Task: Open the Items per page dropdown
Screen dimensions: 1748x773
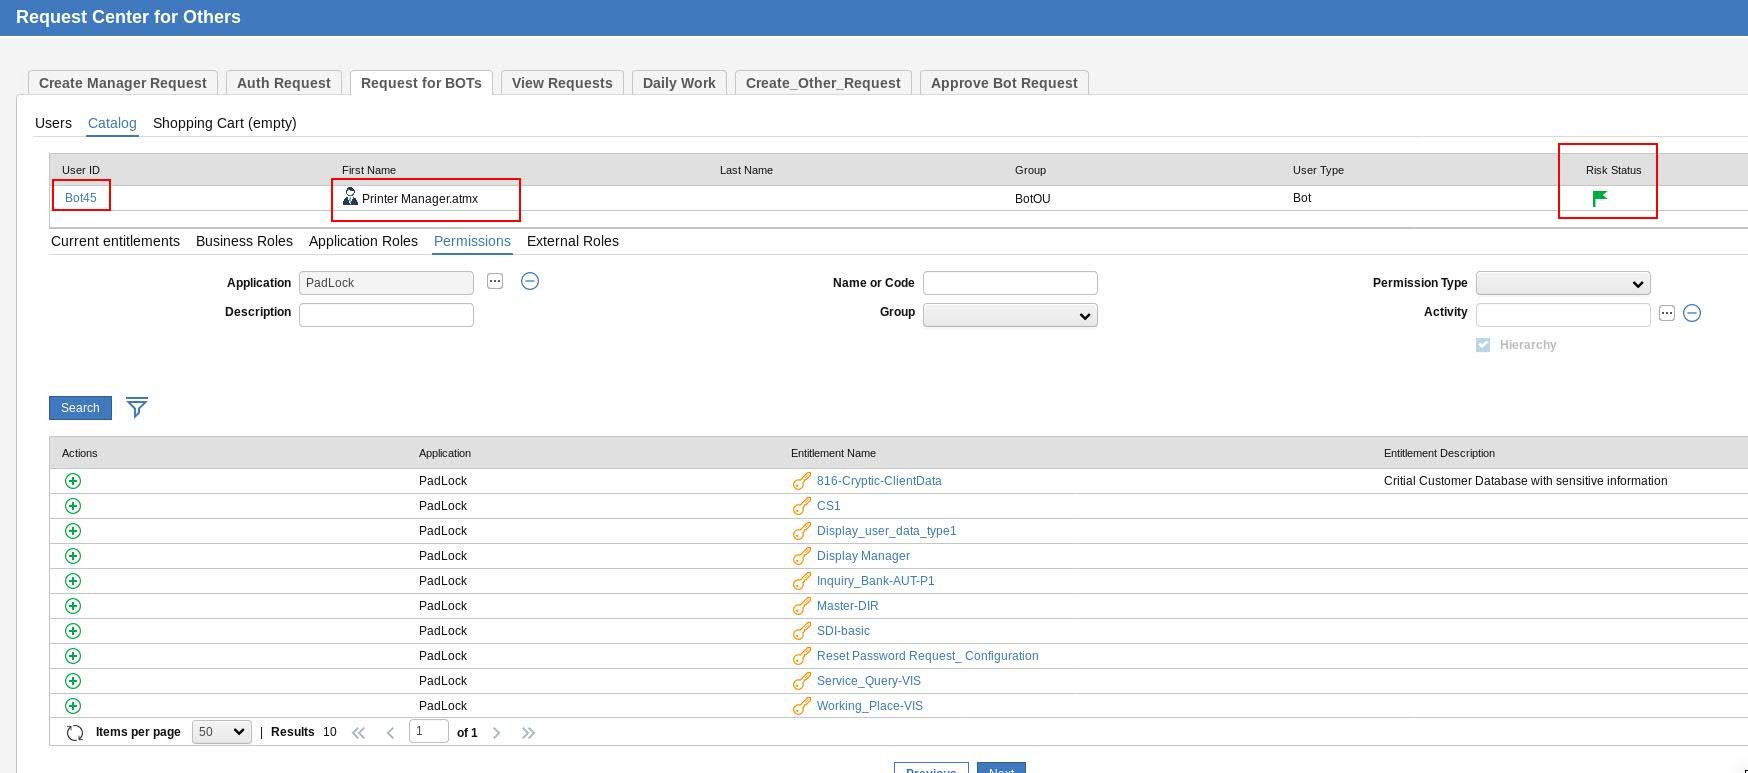Action: [x=222, y=732]
